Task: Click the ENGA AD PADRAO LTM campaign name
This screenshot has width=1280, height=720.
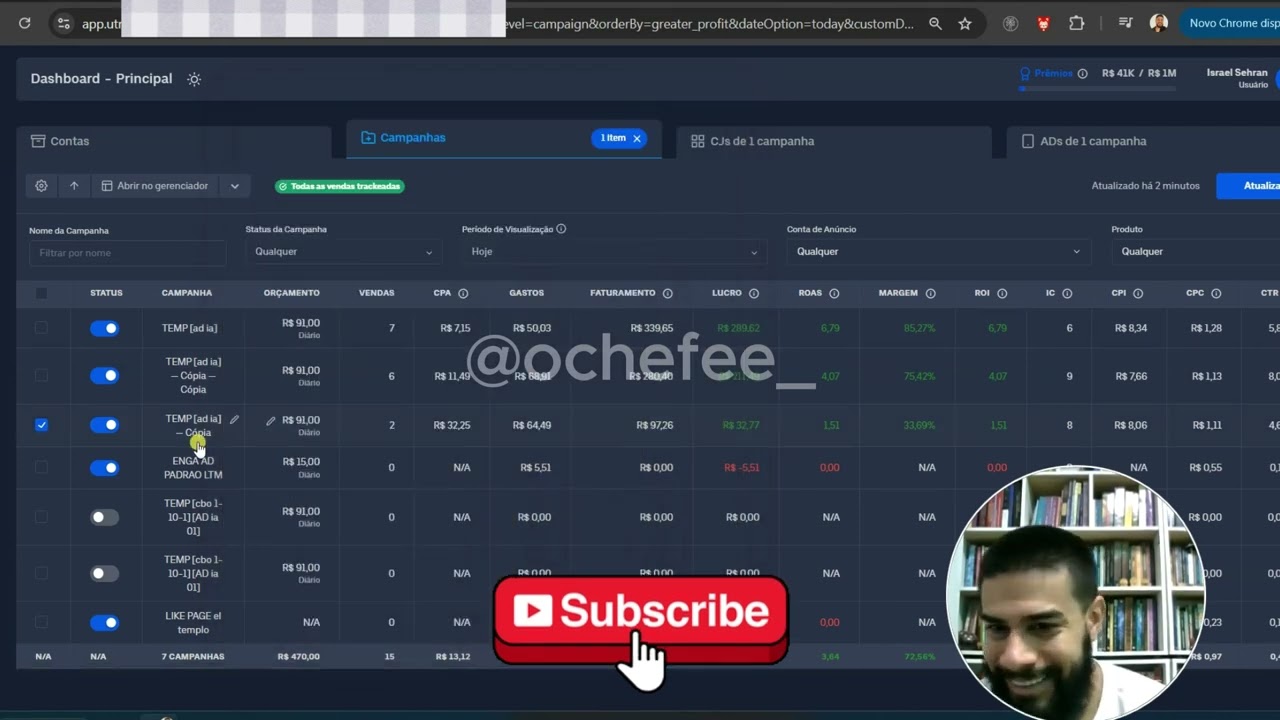Action: (x=193, y=468)
